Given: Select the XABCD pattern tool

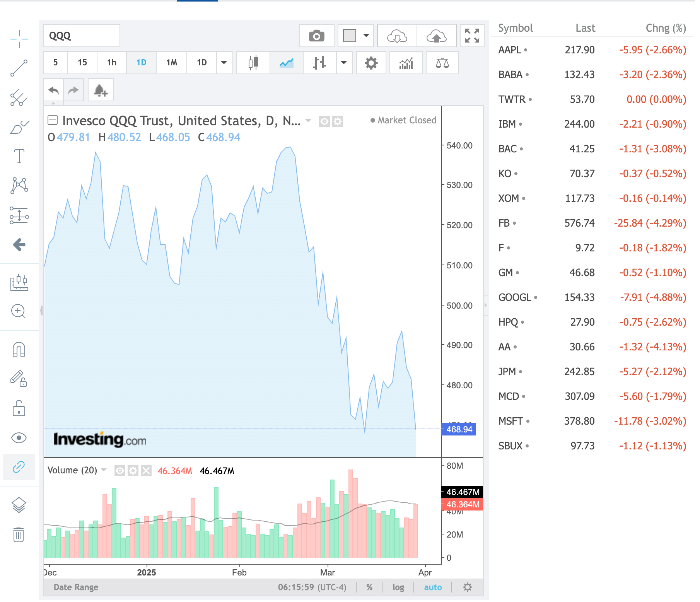Looking at the screenshot, I should [19, 185].
